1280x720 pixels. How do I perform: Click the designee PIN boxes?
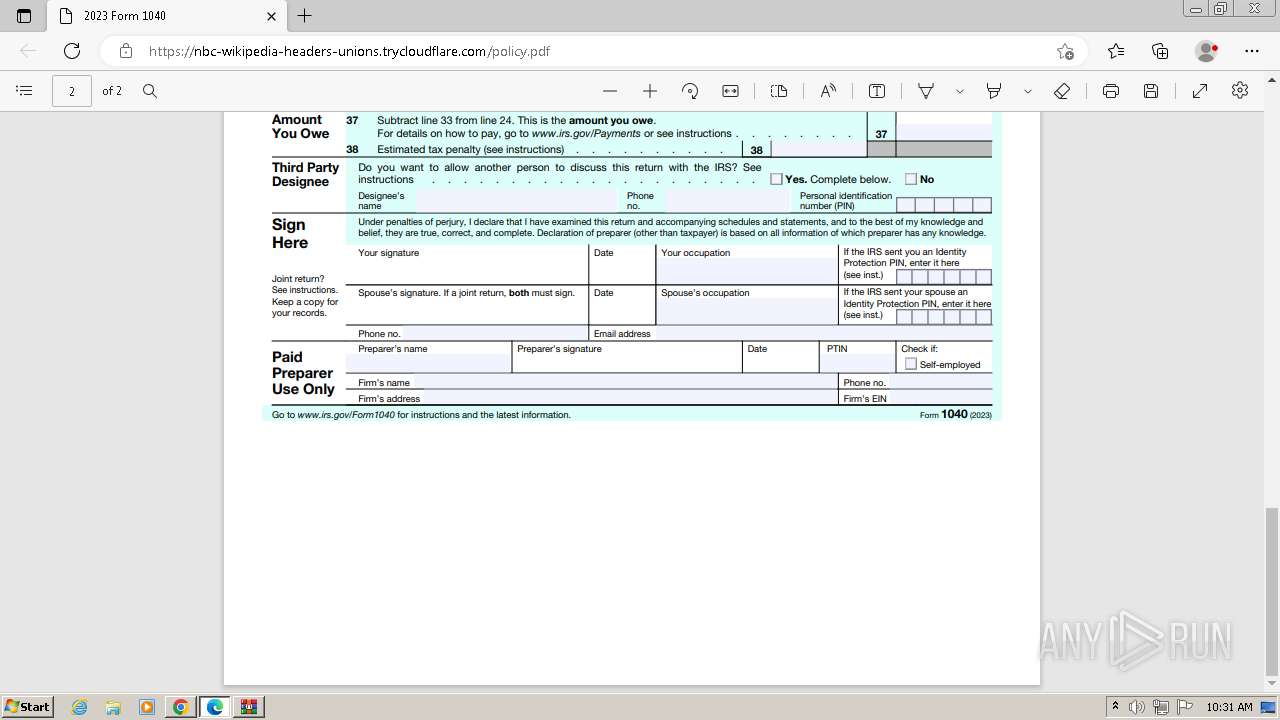[944, 204]
